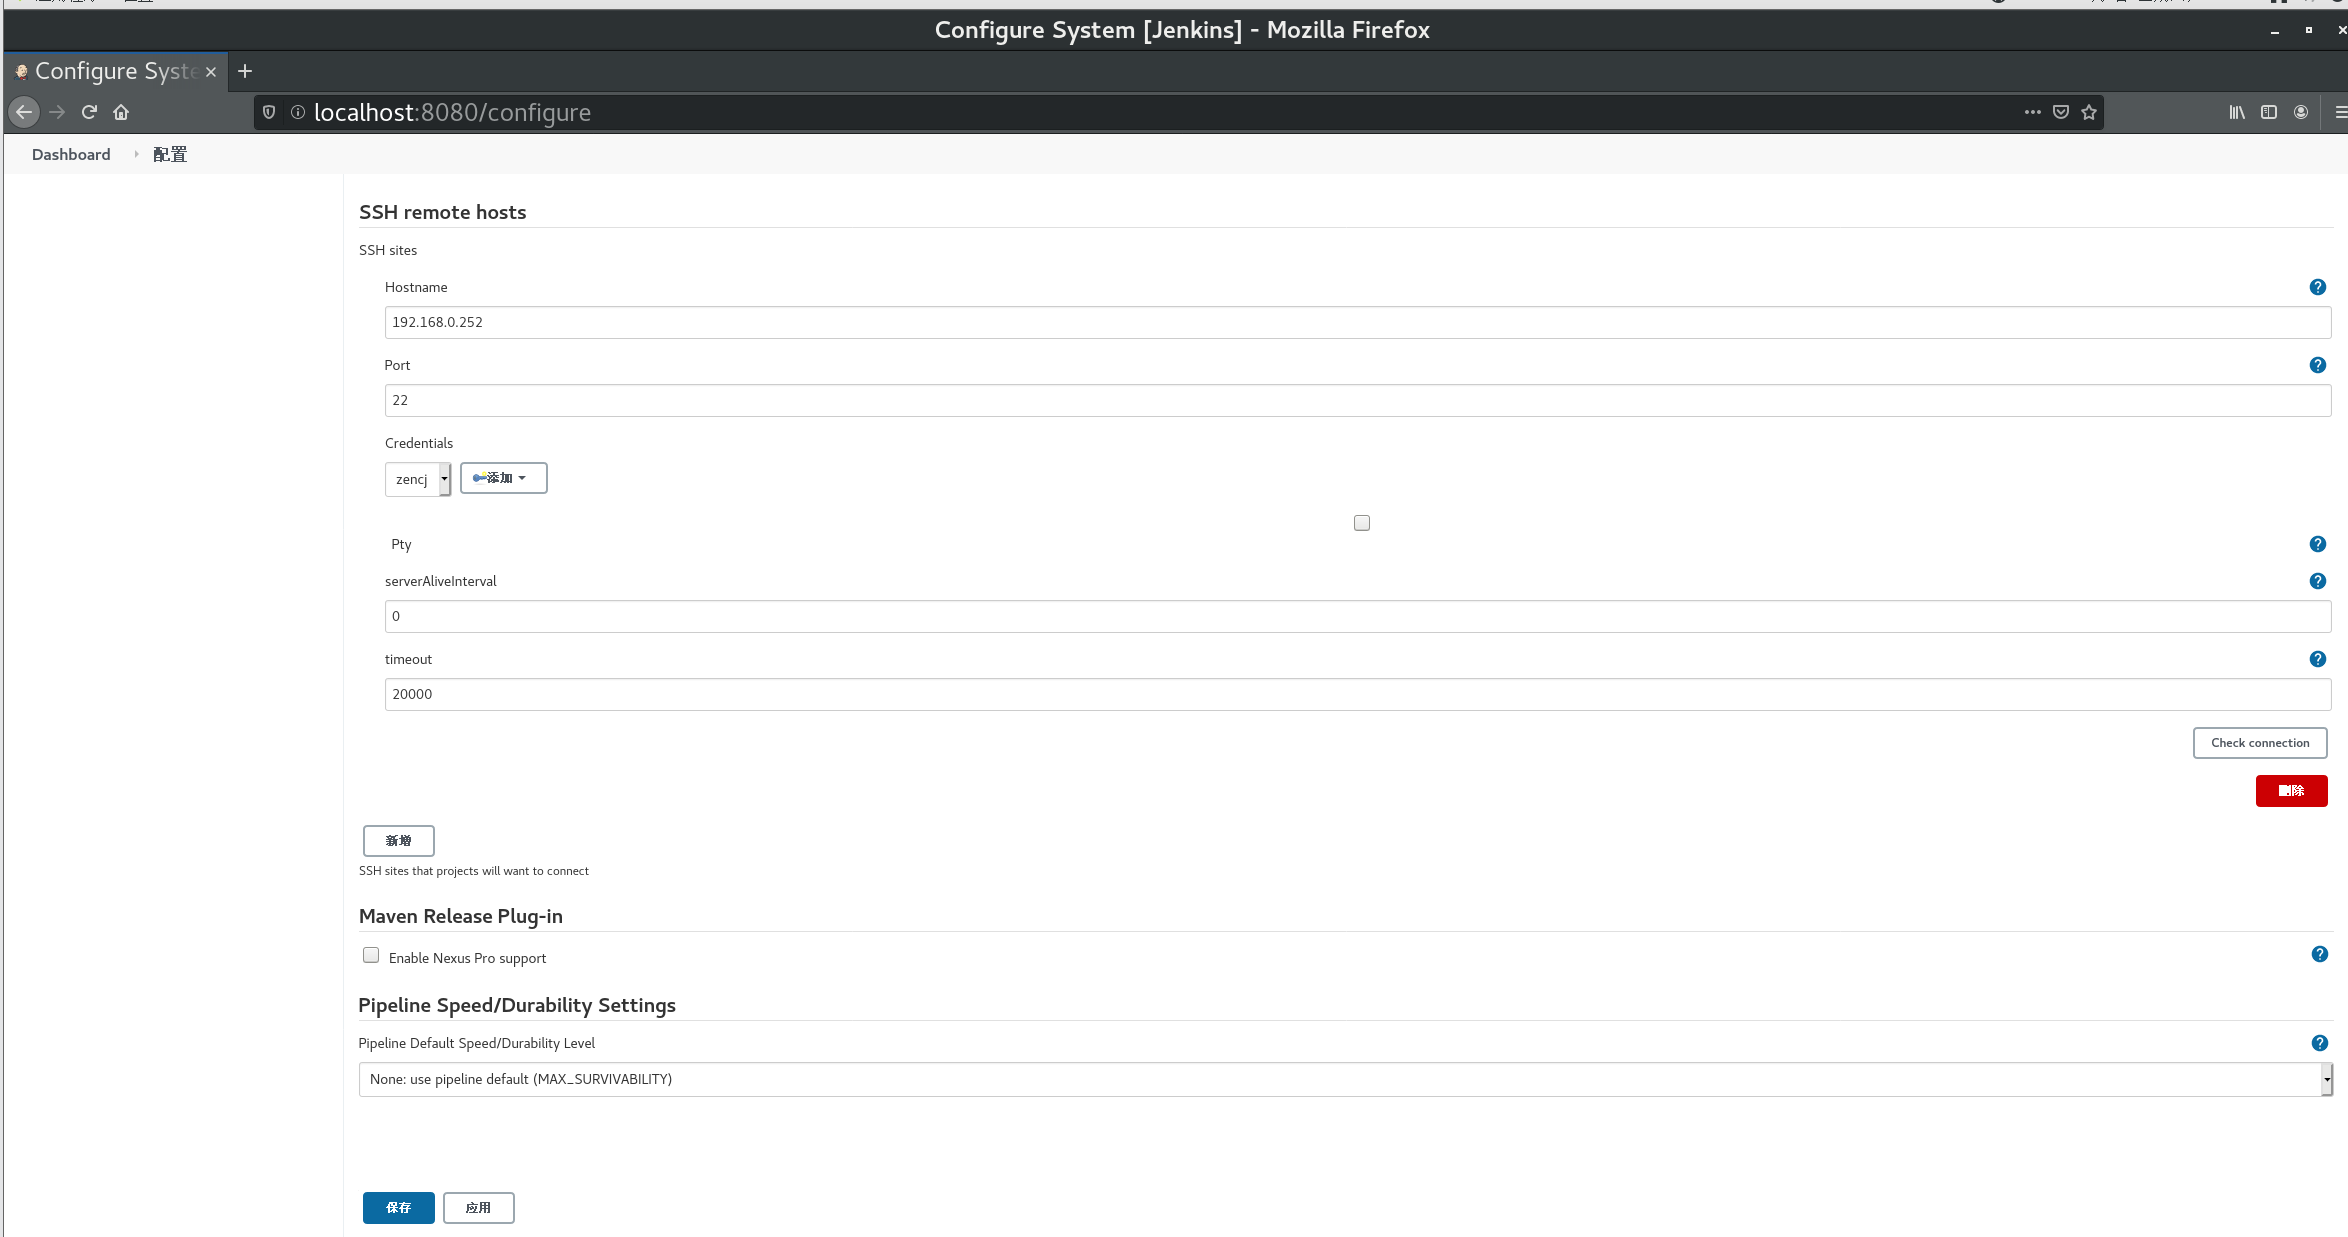Click 'SSH sites that projects will want to connect'
The image size is (2348, 1237).
pyautogui.click(x=474, y=871)
